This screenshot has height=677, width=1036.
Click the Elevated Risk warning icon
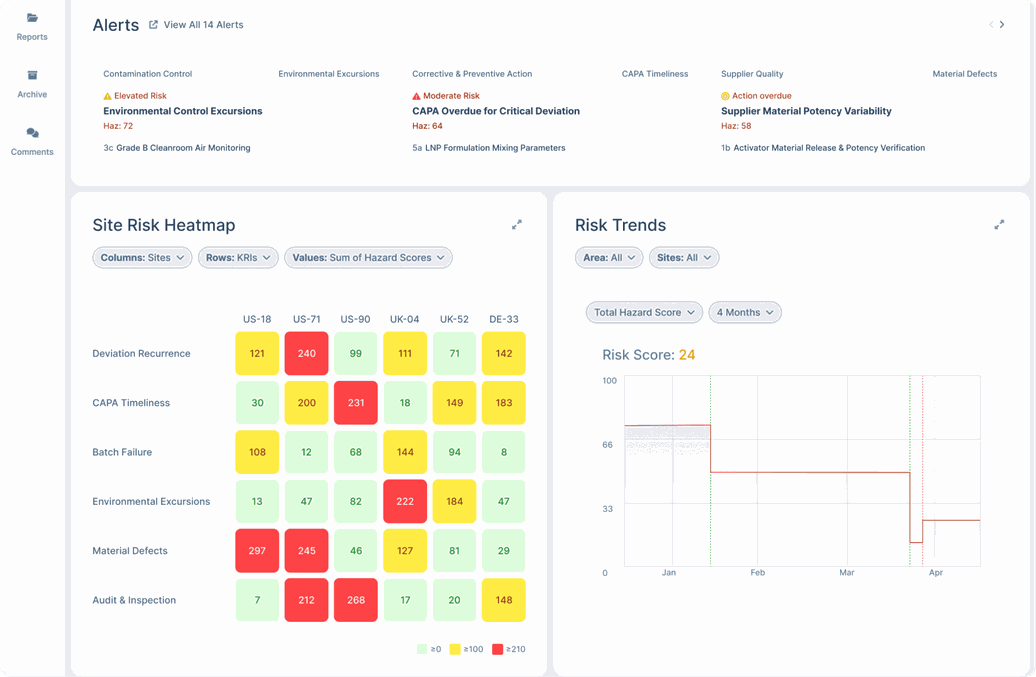[x=107, y=96]
